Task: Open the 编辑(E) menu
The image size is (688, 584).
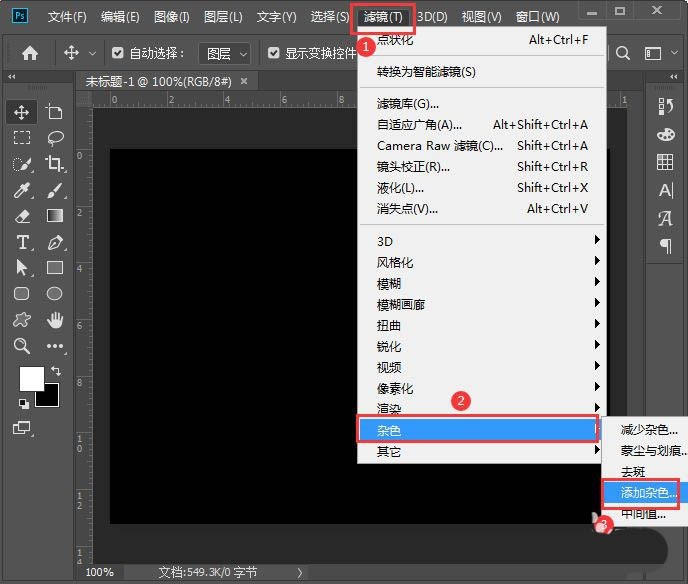Action: pyautogui.click(x=120, y=17)
